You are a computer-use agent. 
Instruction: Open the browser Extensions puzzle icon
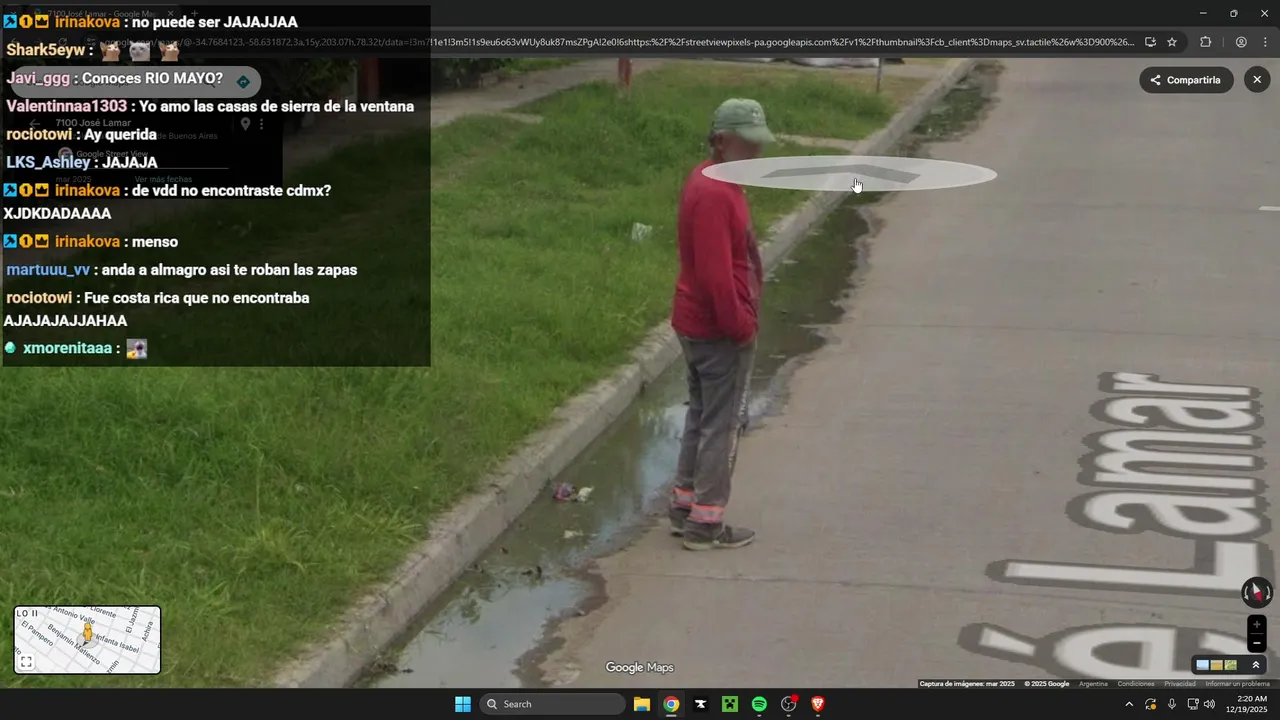point(1205,42)
